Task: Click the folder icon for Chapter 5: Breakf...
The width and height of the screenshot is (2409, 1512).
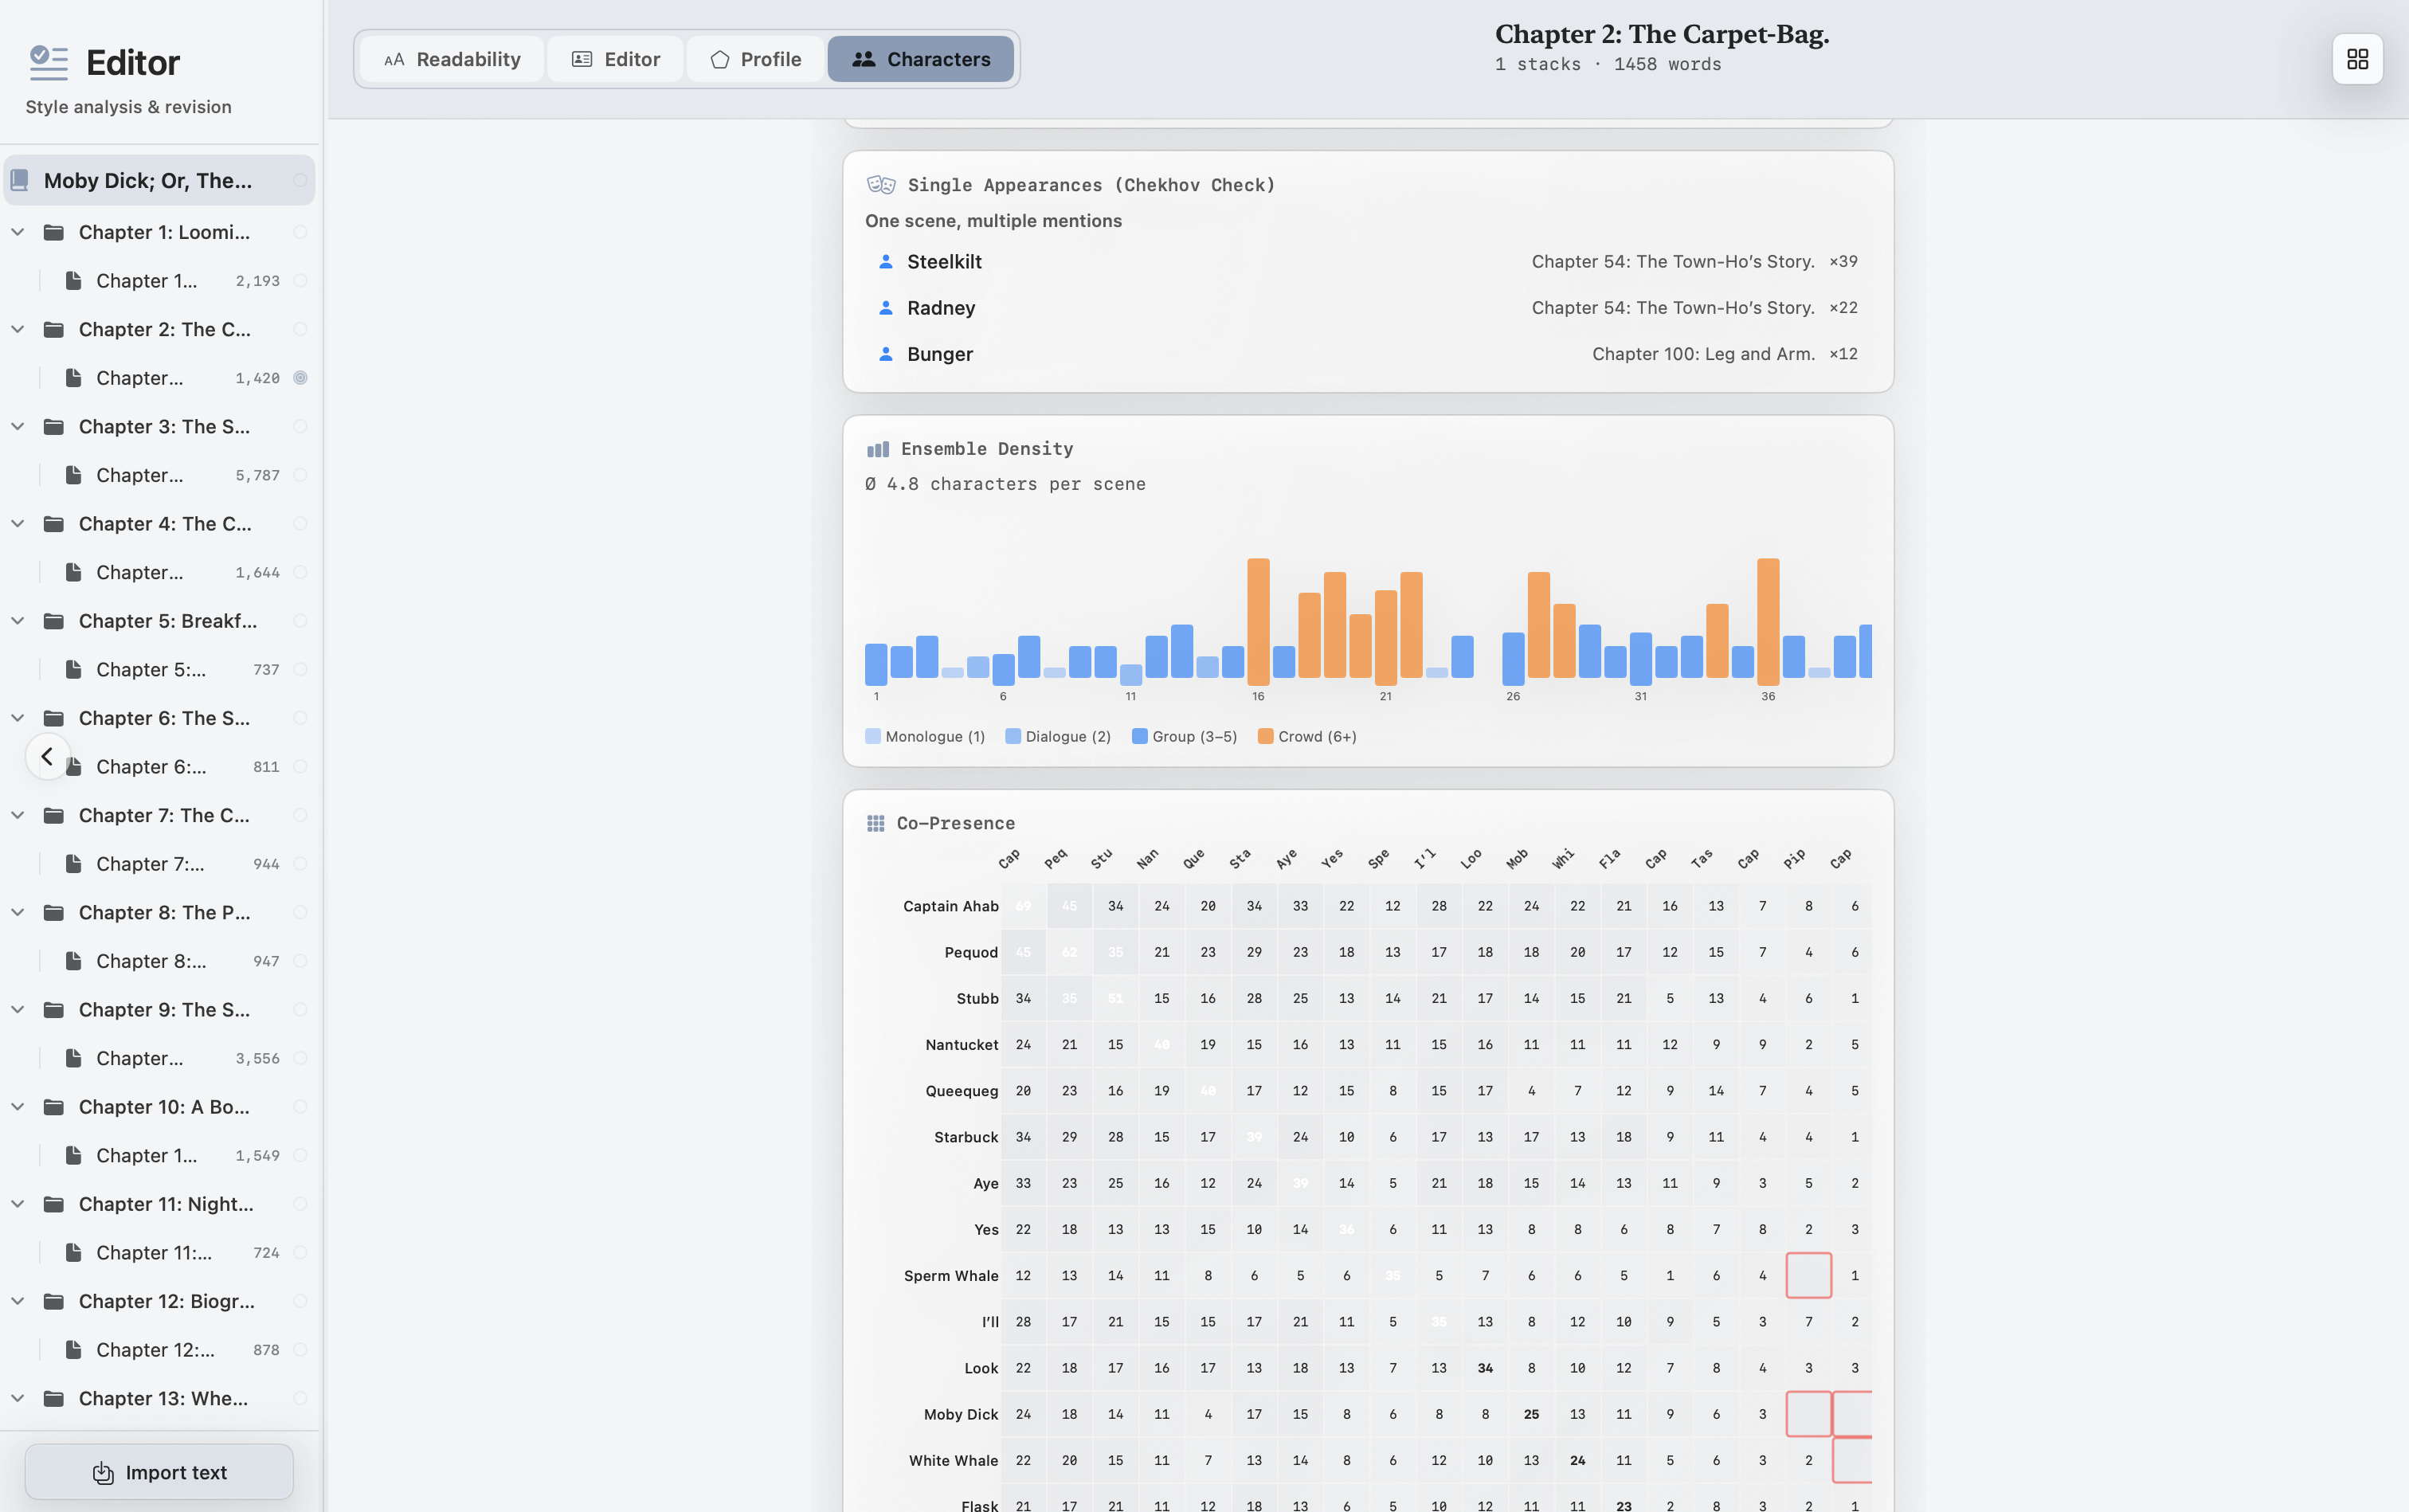Action: click(54, 621)
